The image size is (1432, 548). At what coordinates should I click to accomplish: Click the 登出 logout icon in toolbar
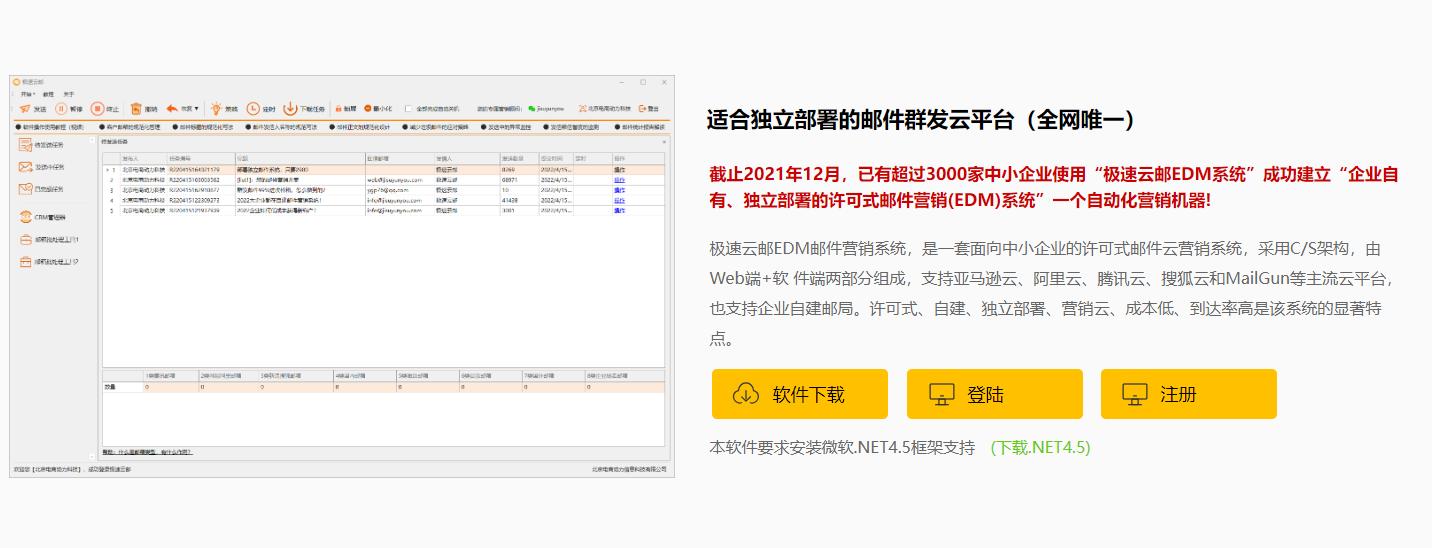pos(642,108)
